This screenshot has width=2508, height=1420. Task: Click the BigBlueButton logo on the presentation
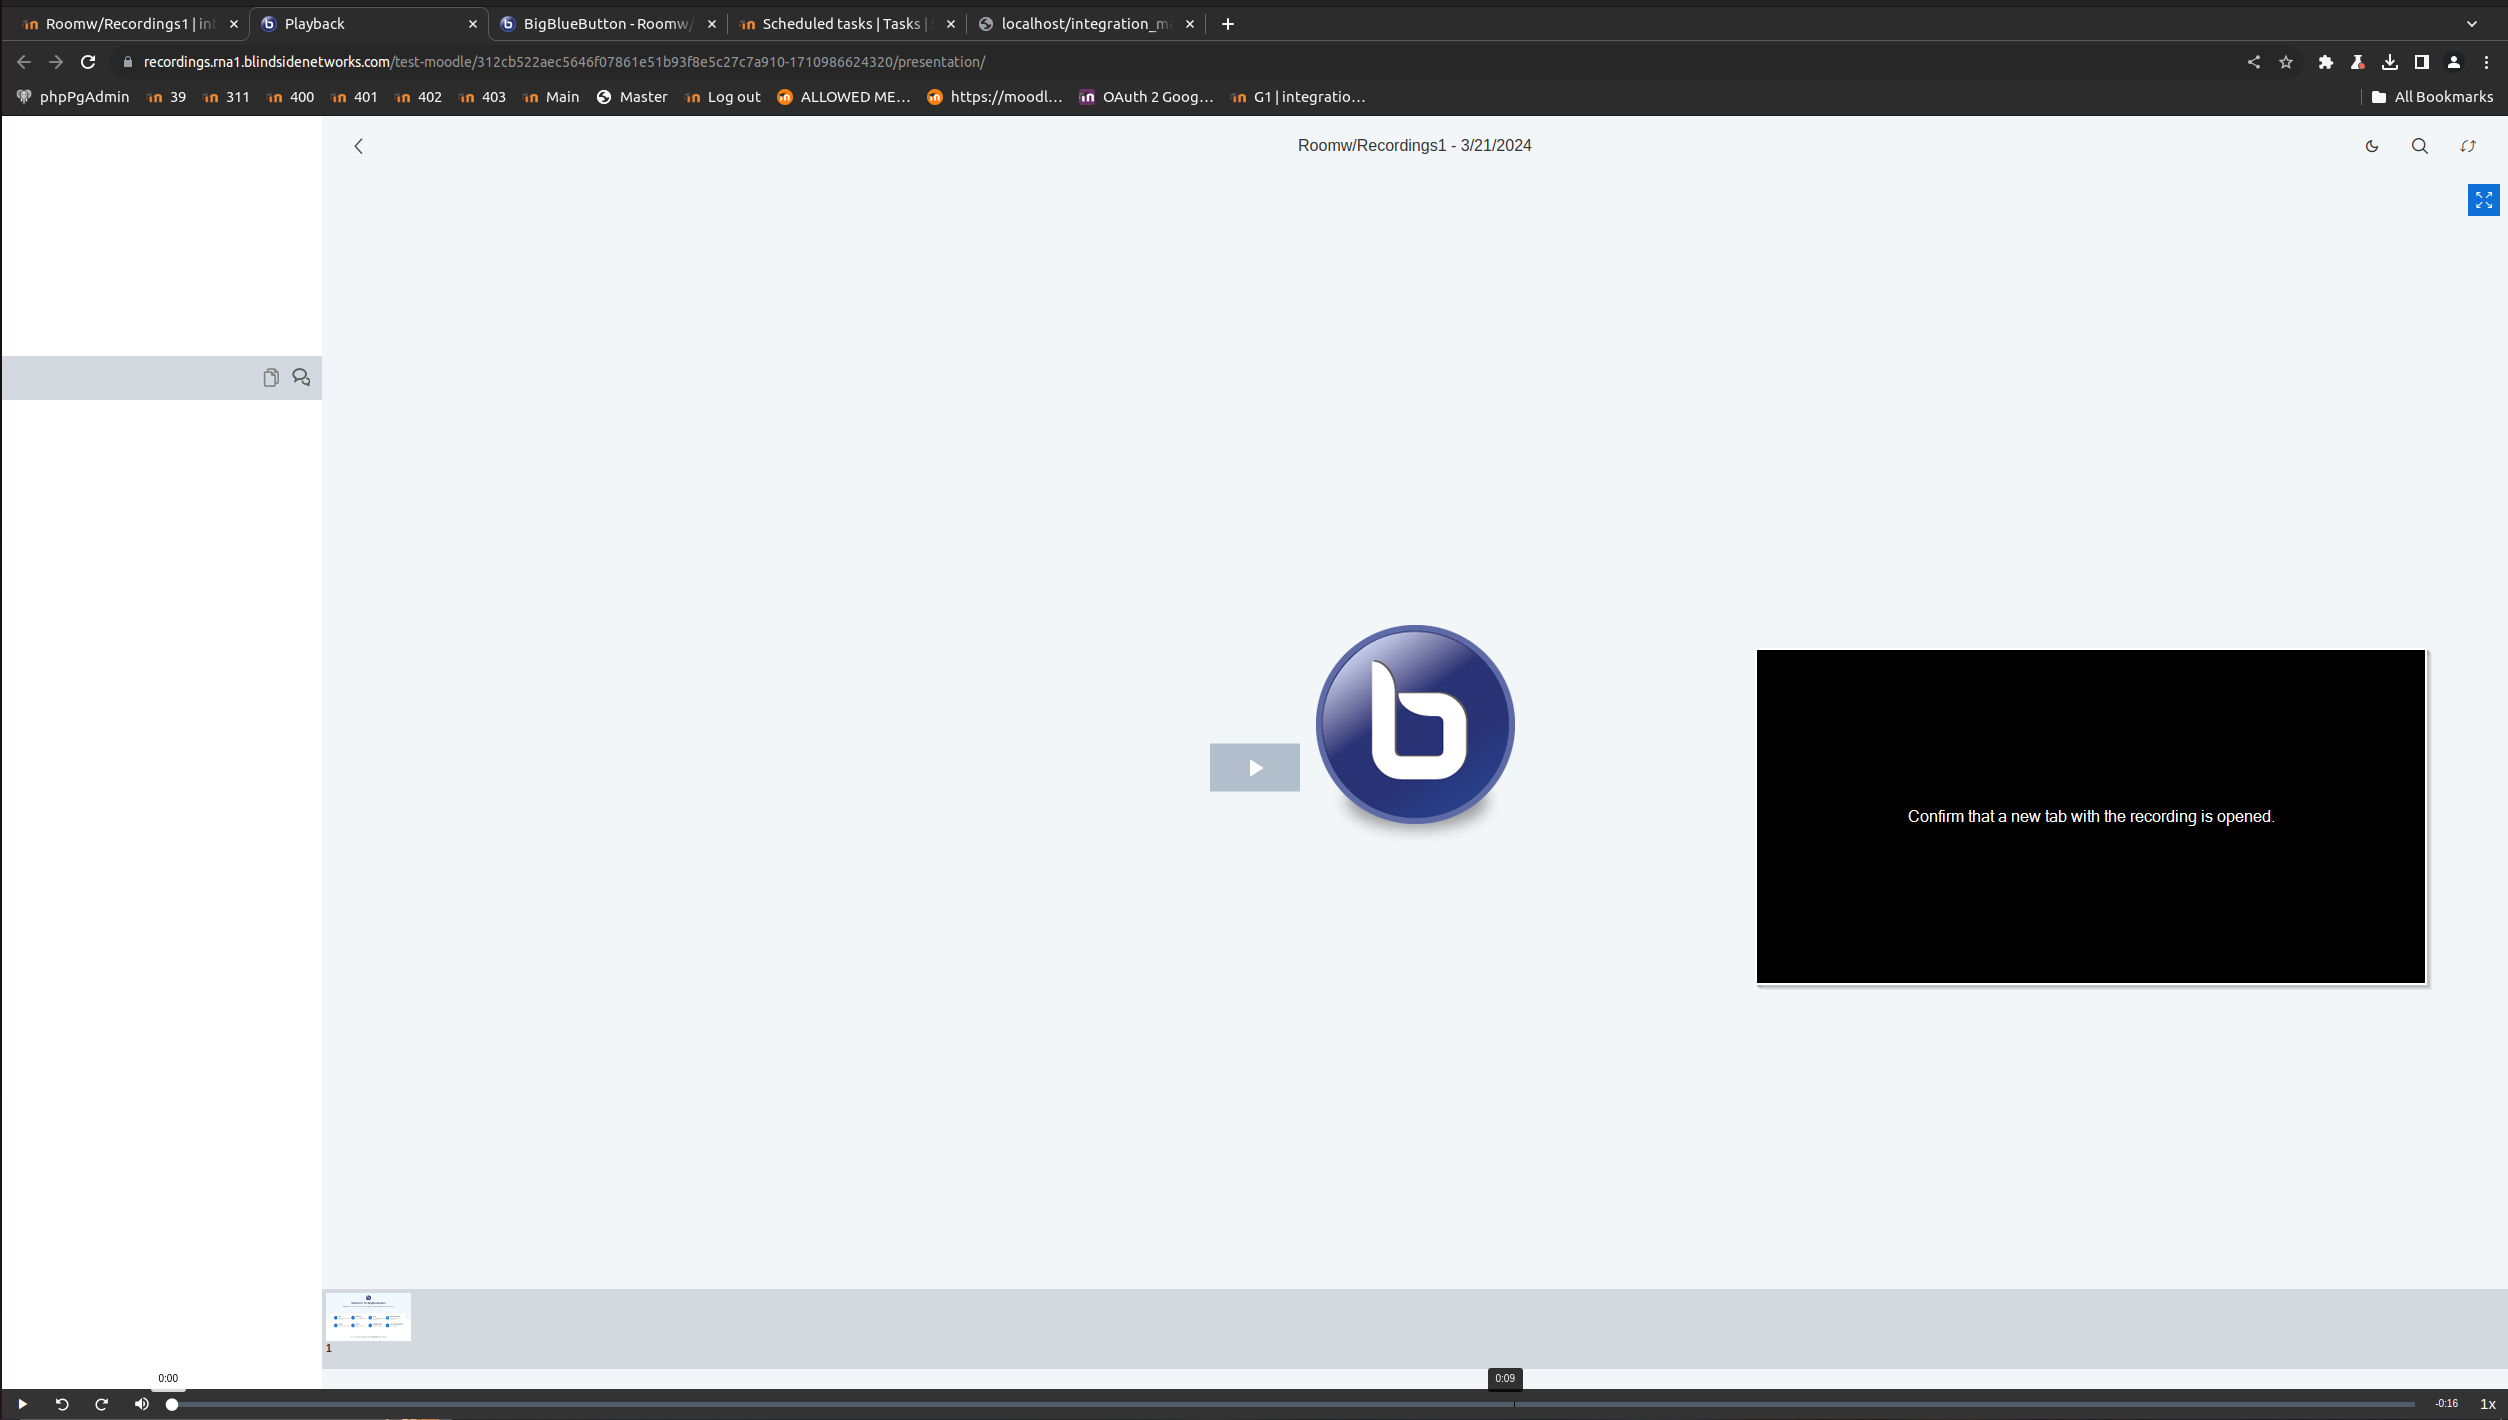click(1415, 725)
